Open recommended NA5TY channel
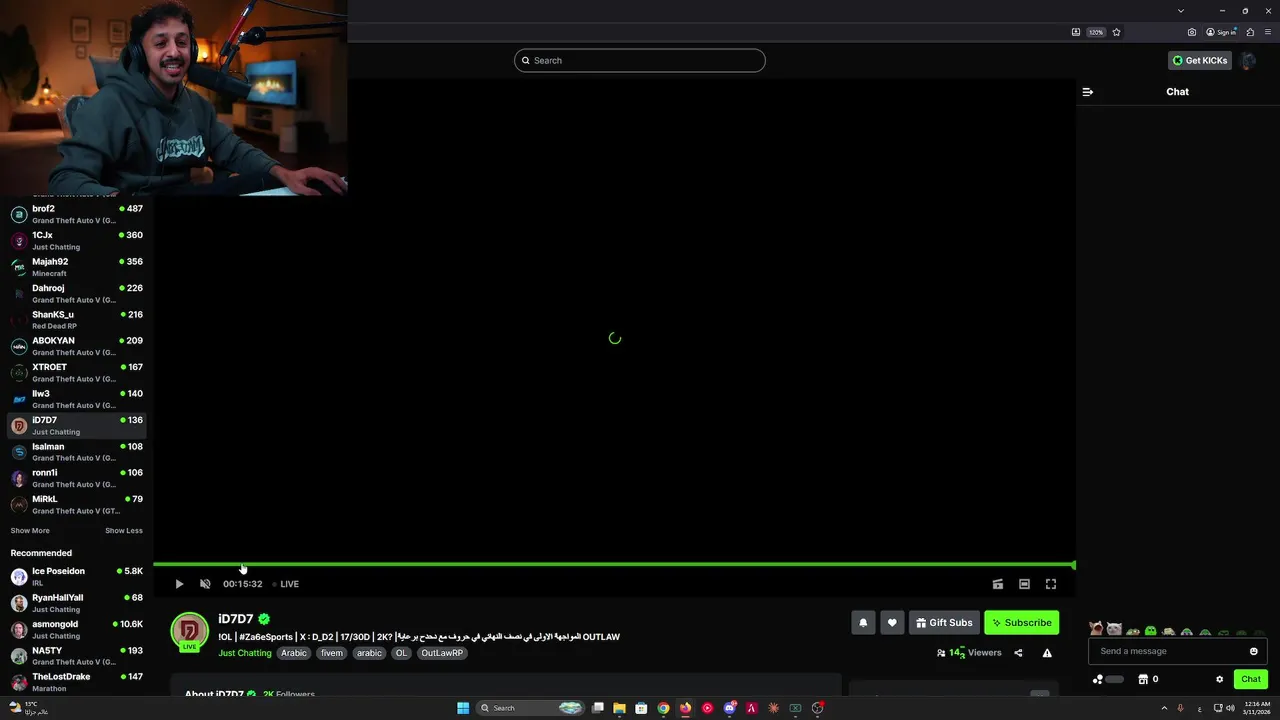The image size is (1280, 720). point(76,656)
